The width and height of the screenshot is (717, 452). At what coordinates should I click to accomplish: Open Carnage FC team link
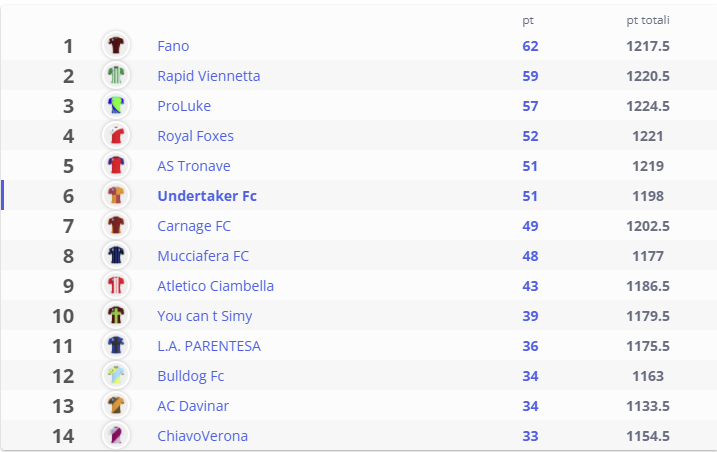coord(194,226)
